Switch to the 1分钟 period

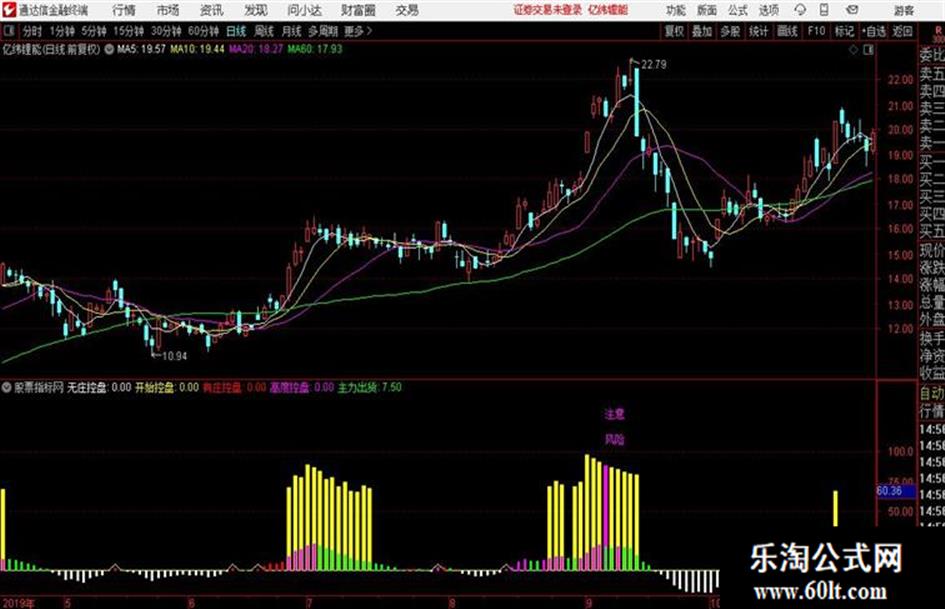(61, 31)
